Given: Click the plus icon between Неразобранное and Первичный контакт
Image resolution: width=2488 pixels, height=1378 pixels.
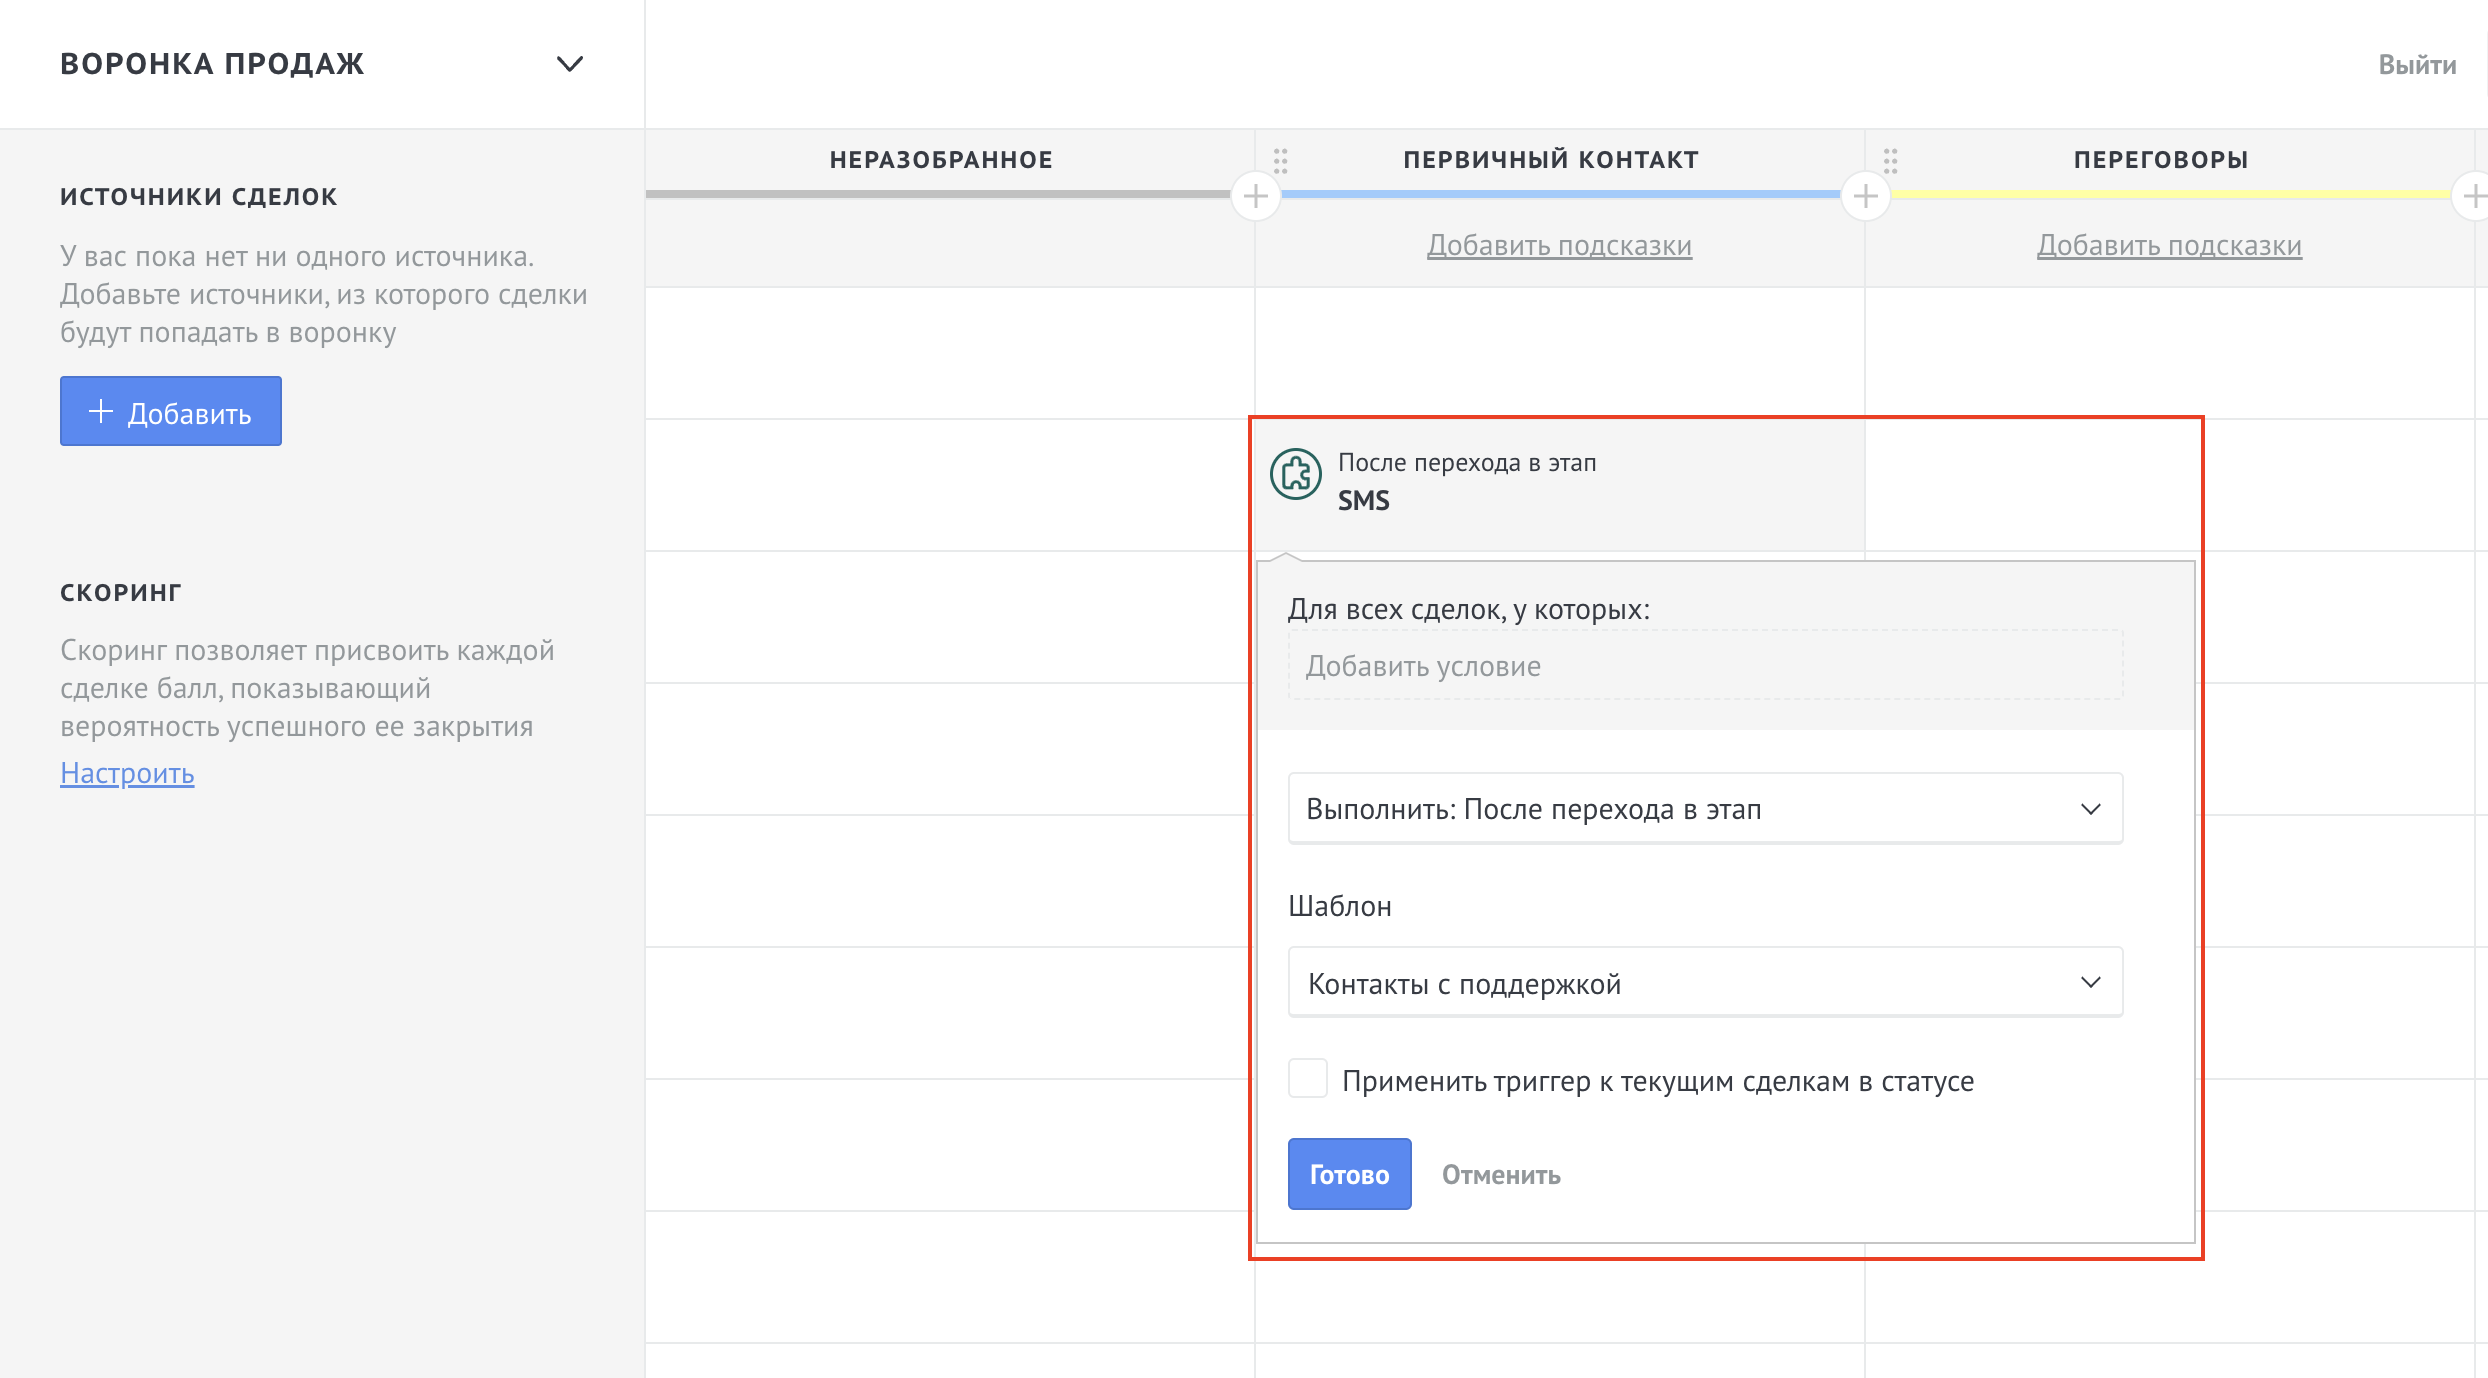Looking at the screenshot, I should point(1256,196).
